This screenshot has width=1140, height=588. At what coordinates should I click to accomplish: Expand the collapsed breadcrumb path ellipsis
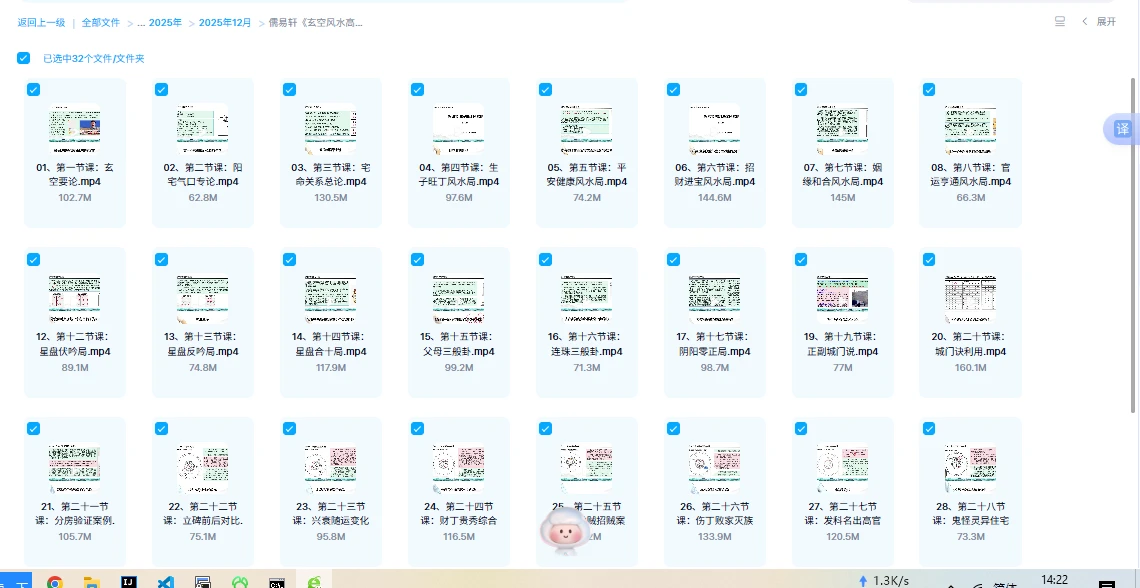point(141,22)
